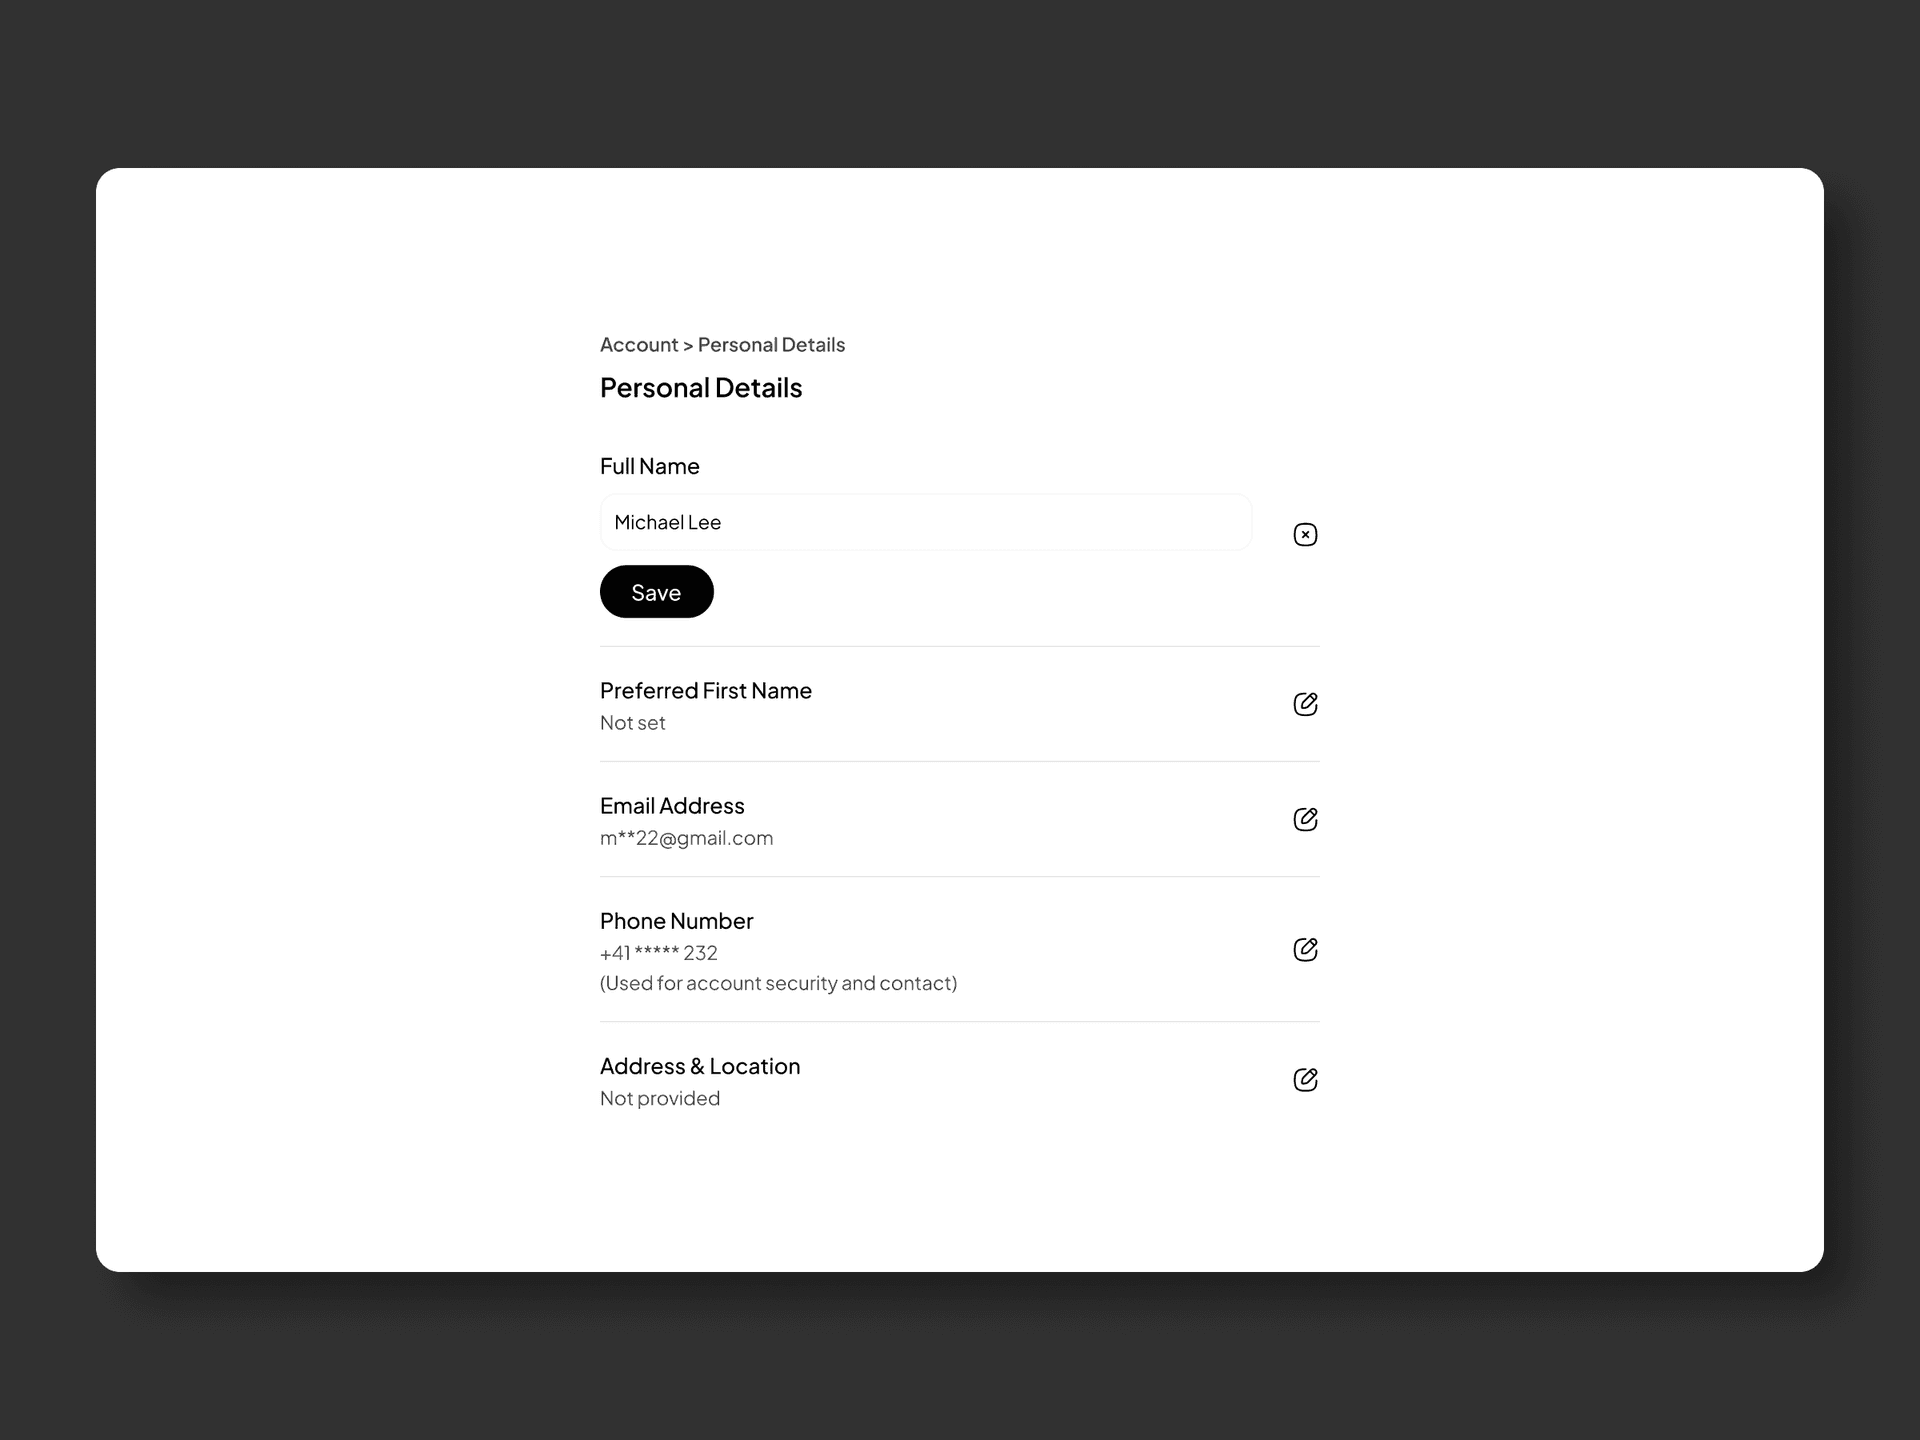Open Email Address editor with pencil icon
The height and width of the screenshot is (1440, 1920).
tap(1305, 819)
